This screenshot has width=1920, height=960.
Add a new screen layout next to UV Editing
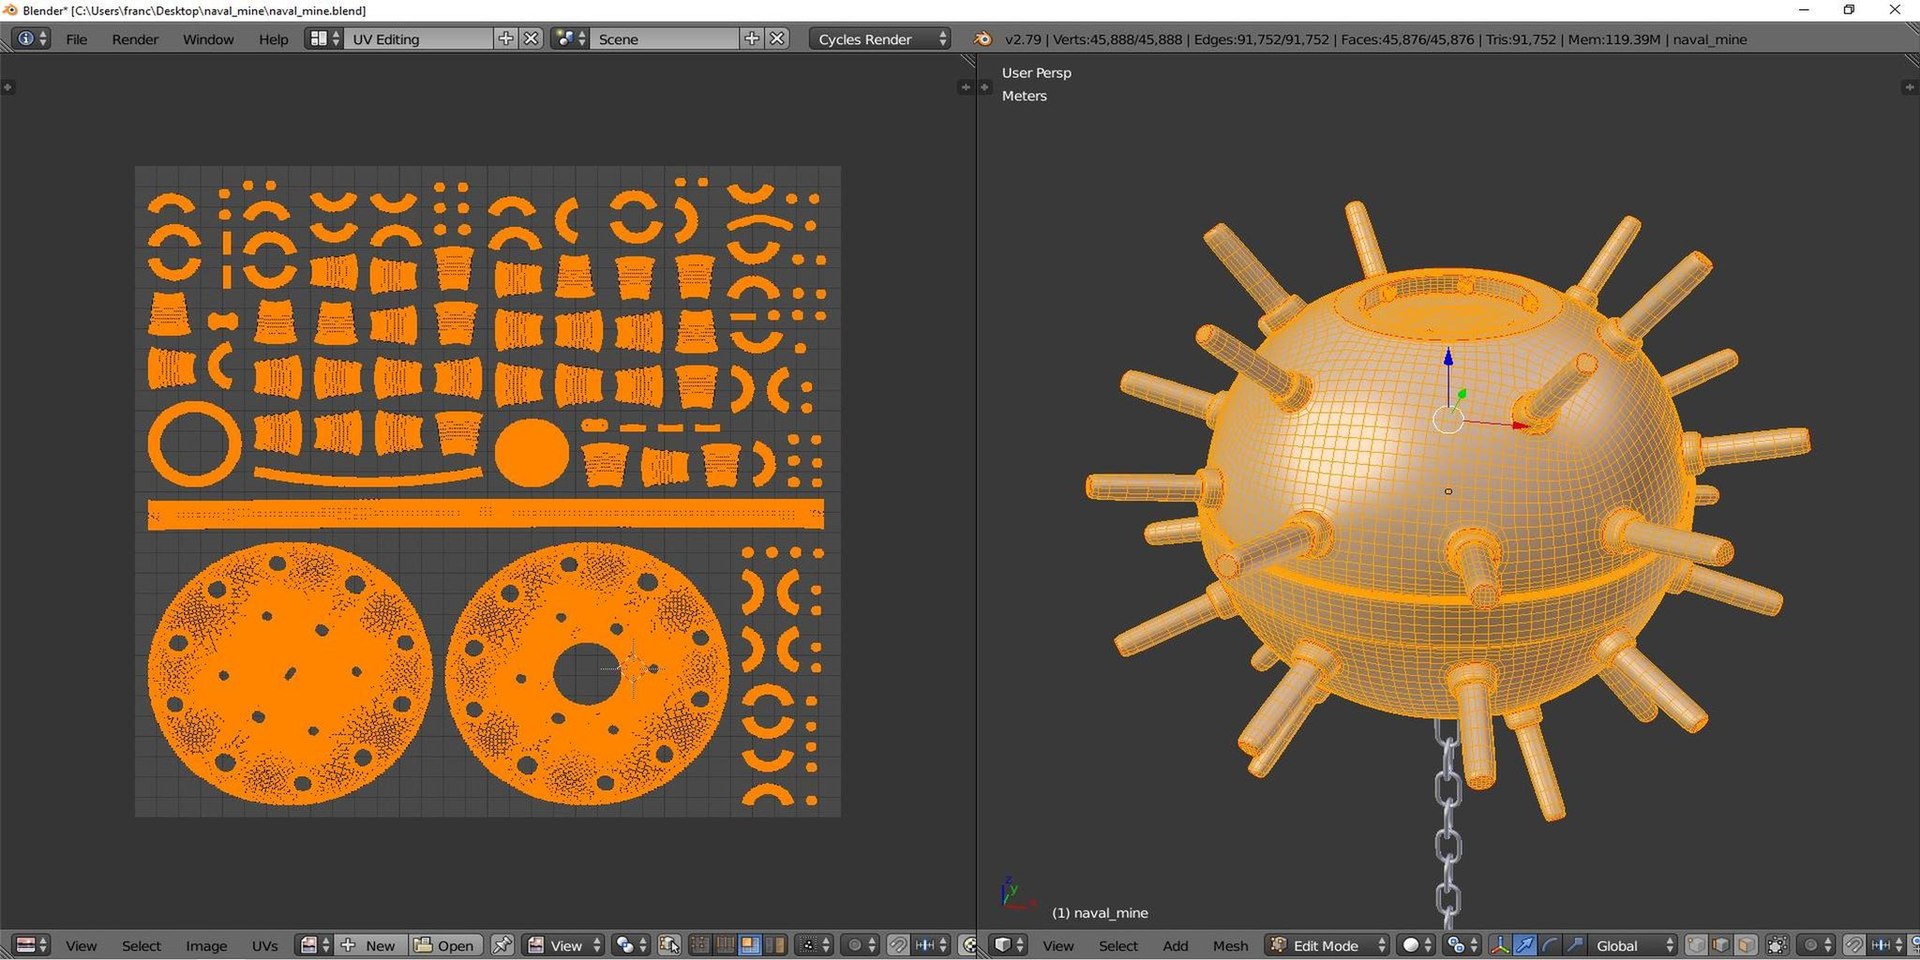point(506,39)
